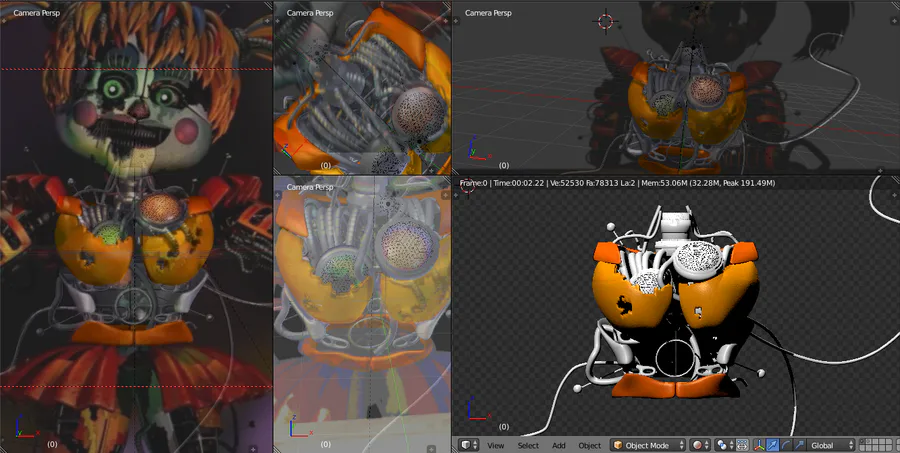Expand the header plus at bottom-middle viewport's bottom
Image resolution: width=900 pixels, height=453 pixels.
coord(431,448)
